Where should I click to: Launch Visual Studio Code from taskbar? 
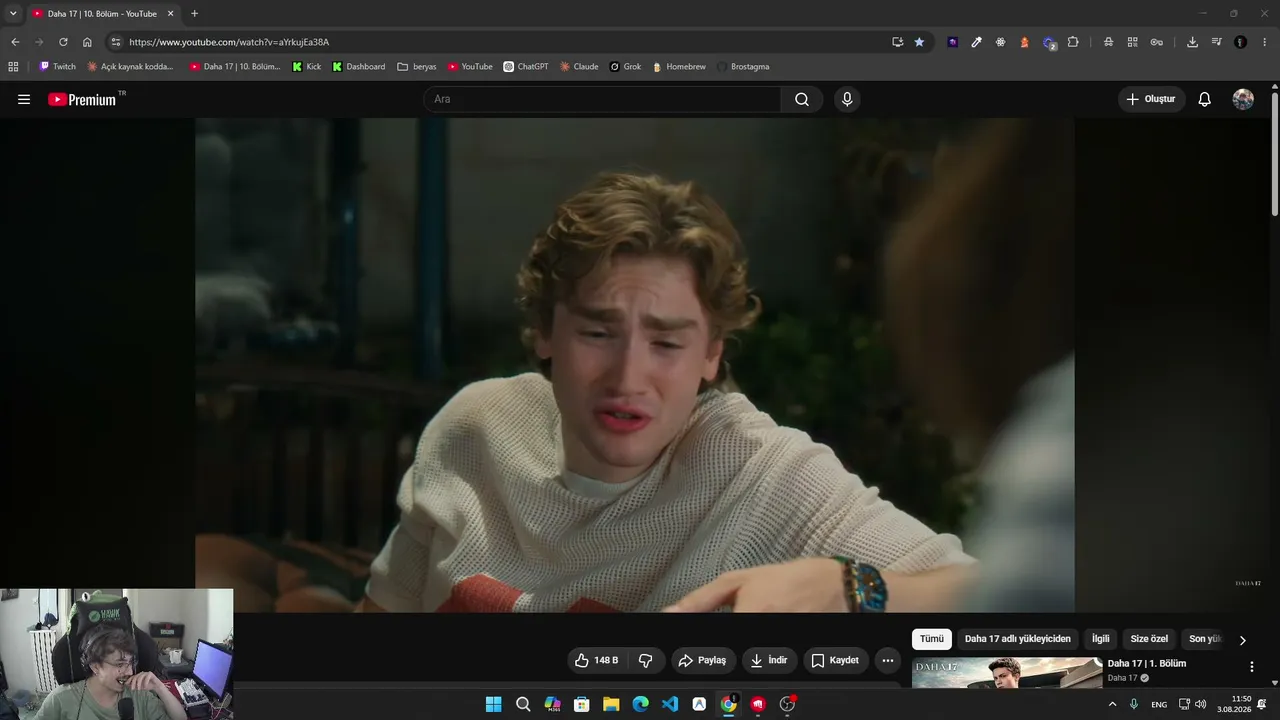[670, 704]
